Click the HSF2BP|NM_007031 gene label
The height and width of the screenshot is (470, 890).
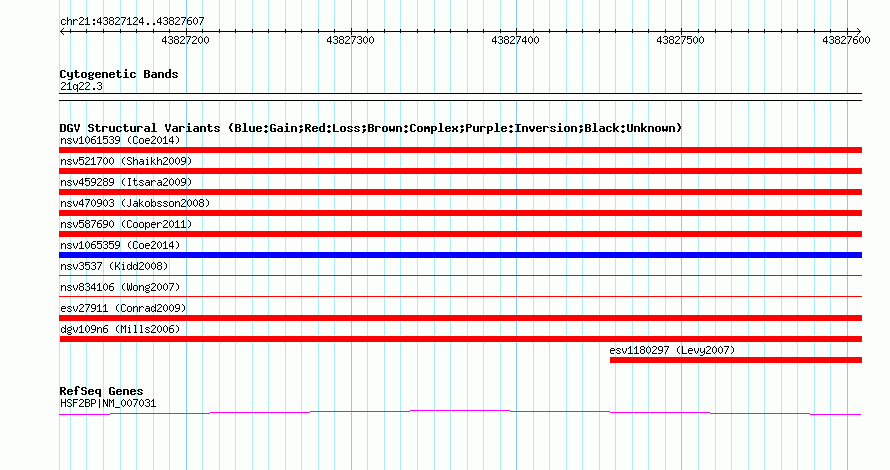[108, 404]
